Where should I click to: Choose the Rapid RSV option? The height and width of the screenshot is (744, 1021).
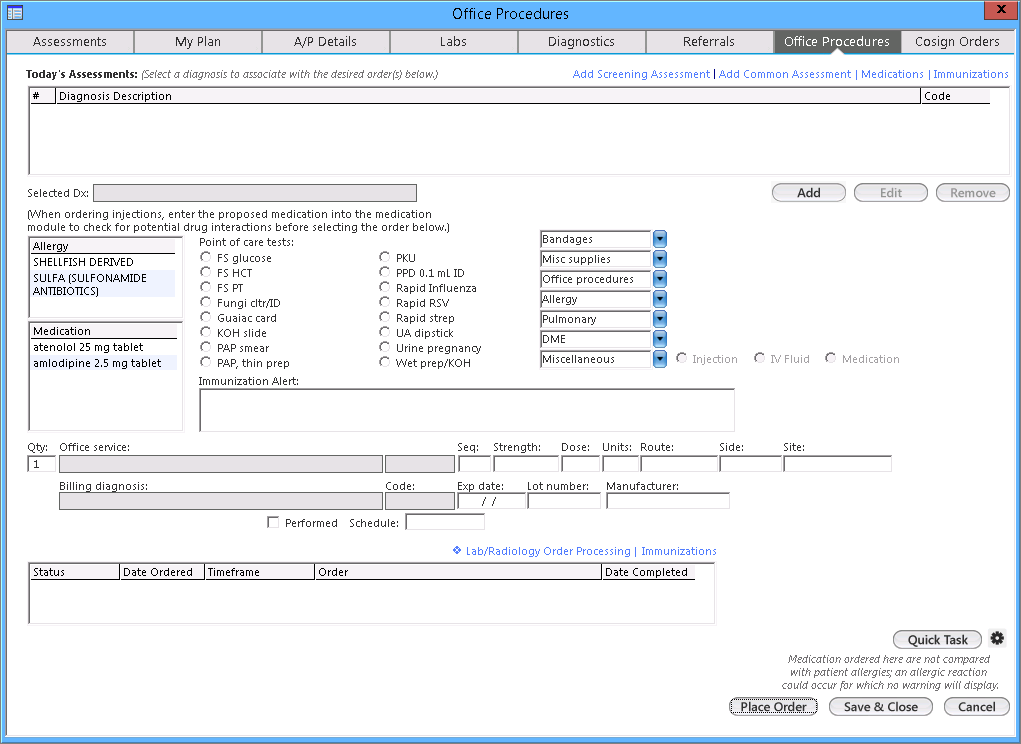click(385, 302)
